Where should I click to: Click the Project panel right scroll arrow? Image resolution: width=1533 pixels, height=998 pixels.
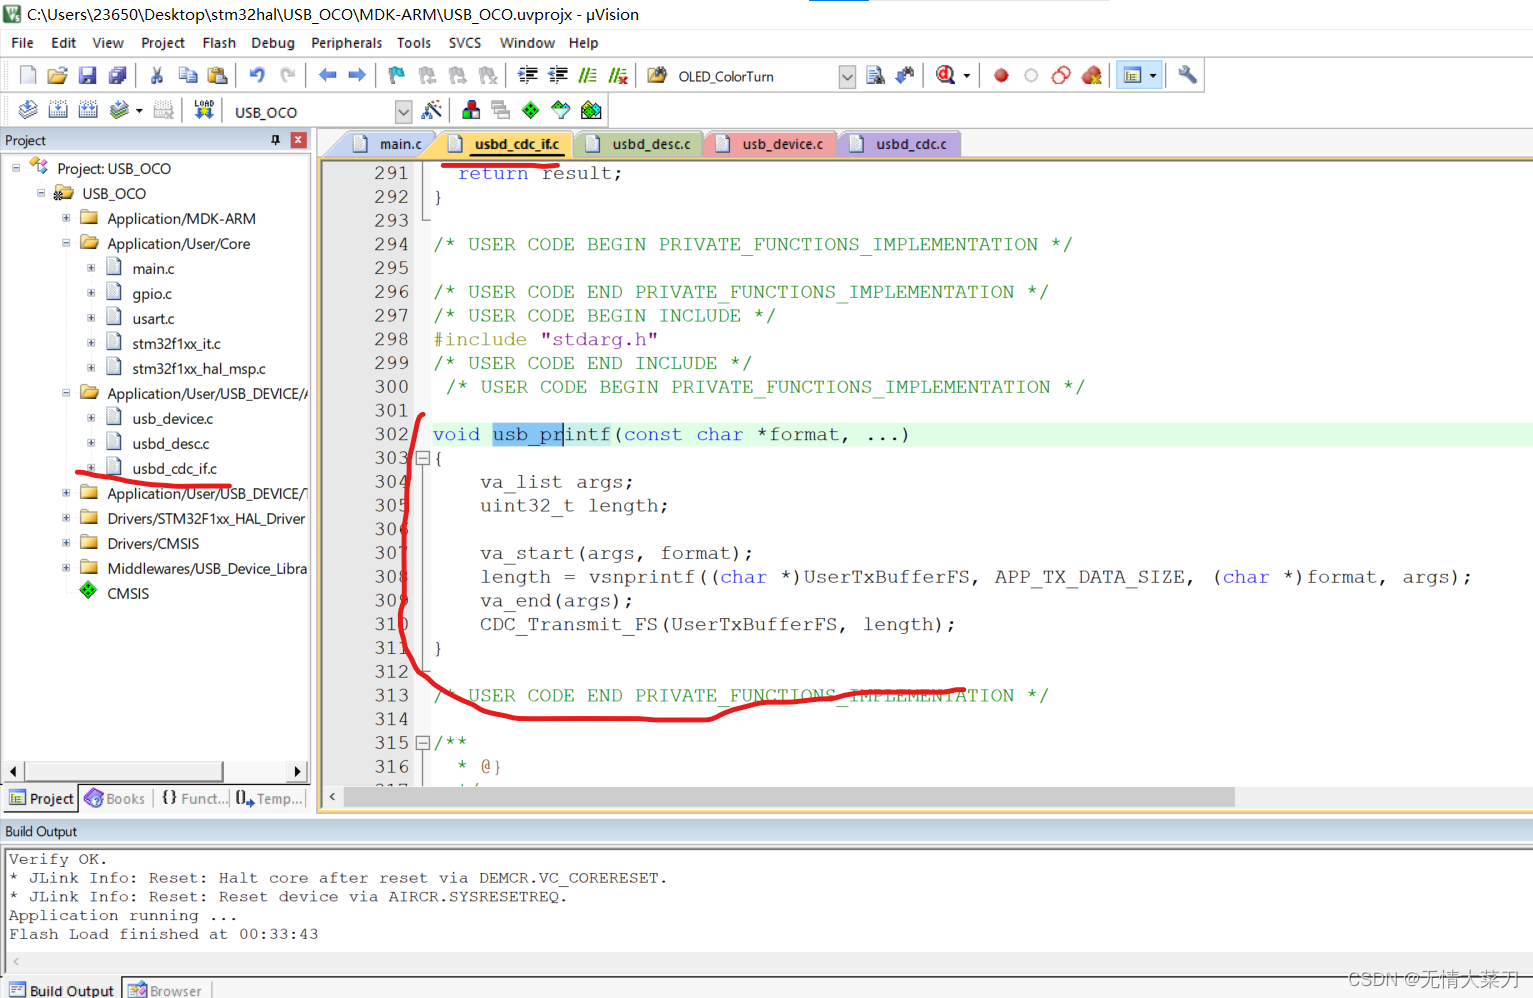pos(297,771)
